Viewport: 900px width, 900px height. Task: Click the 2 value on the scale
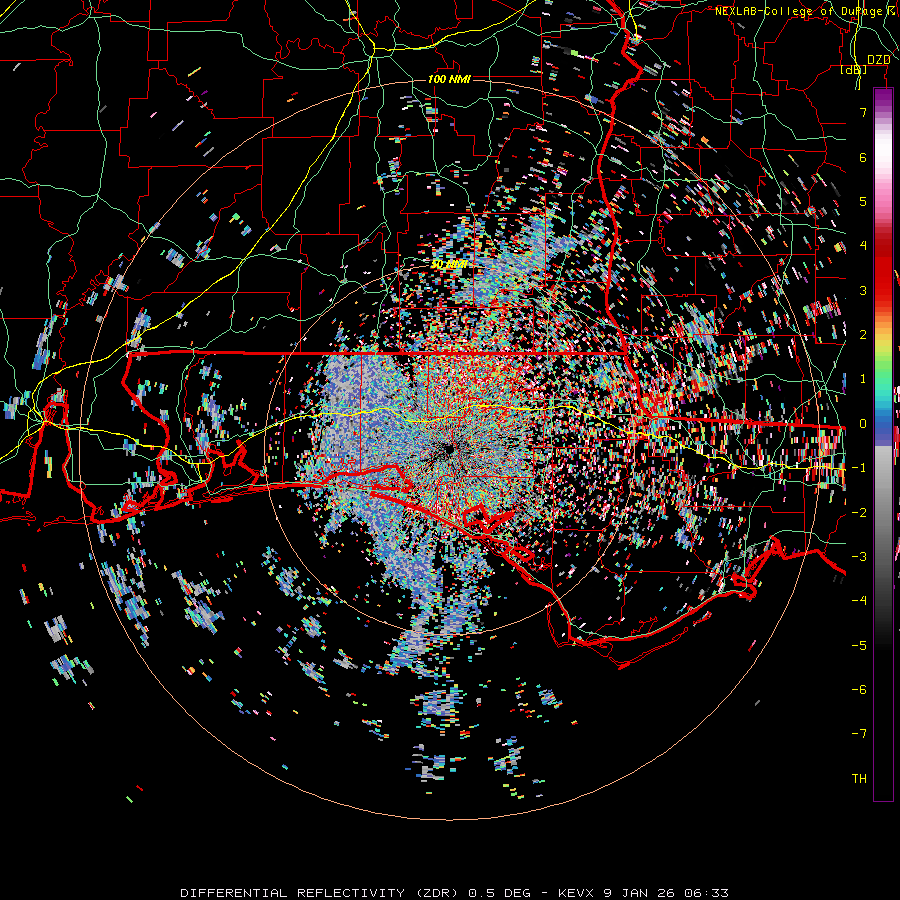click(x=863, y=335)
